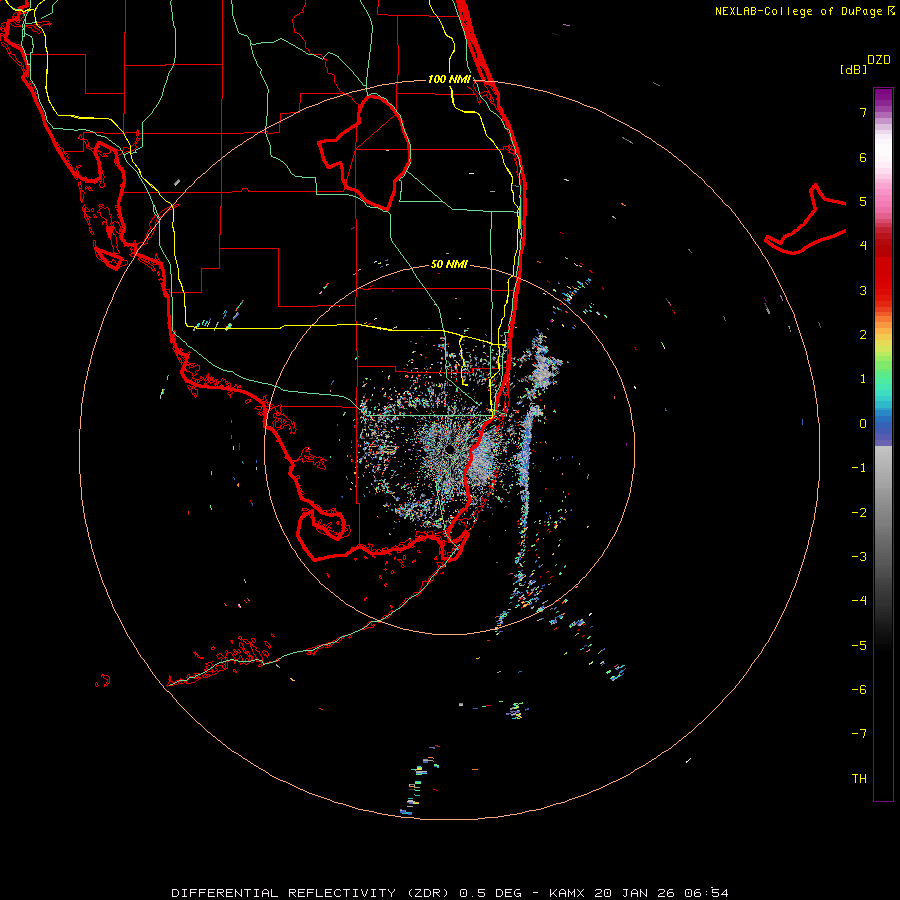The image size is (900, 900).
Task: Click the scale value -6 label
Action: point(859,690)
